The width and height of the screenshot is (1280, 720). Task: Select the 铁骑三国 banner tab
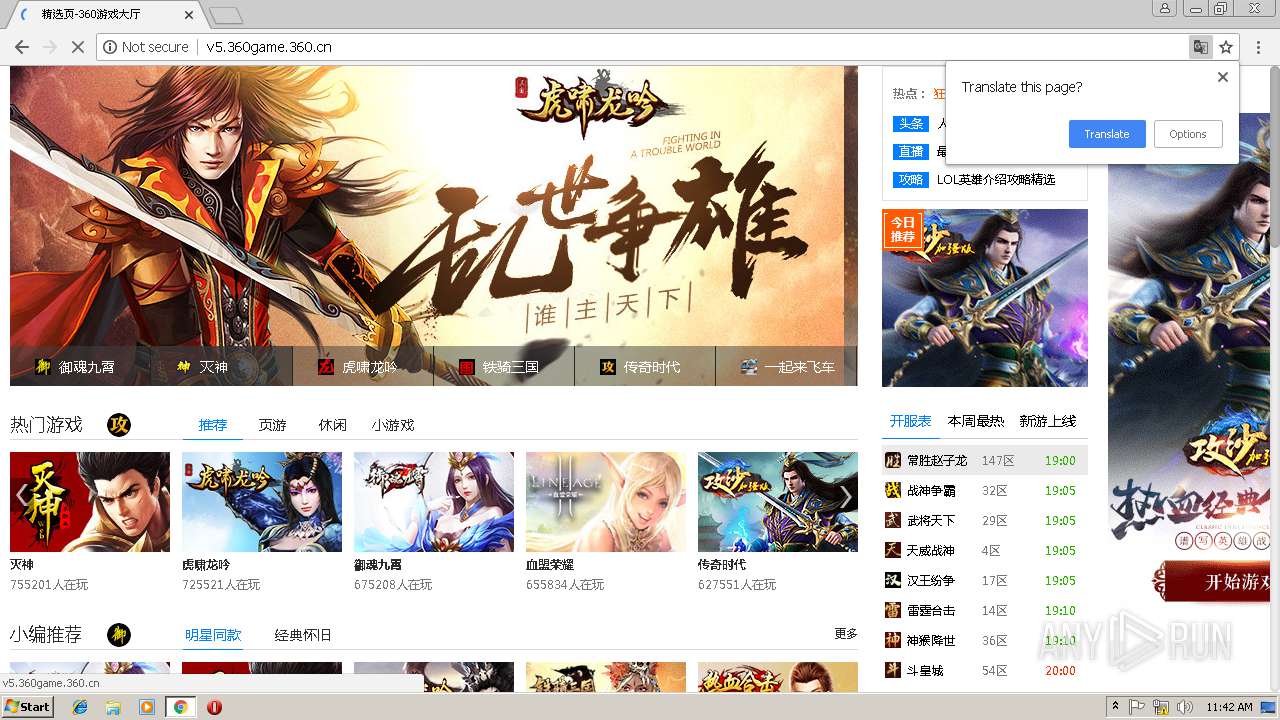pyautogui.click(x=503, y=367)
